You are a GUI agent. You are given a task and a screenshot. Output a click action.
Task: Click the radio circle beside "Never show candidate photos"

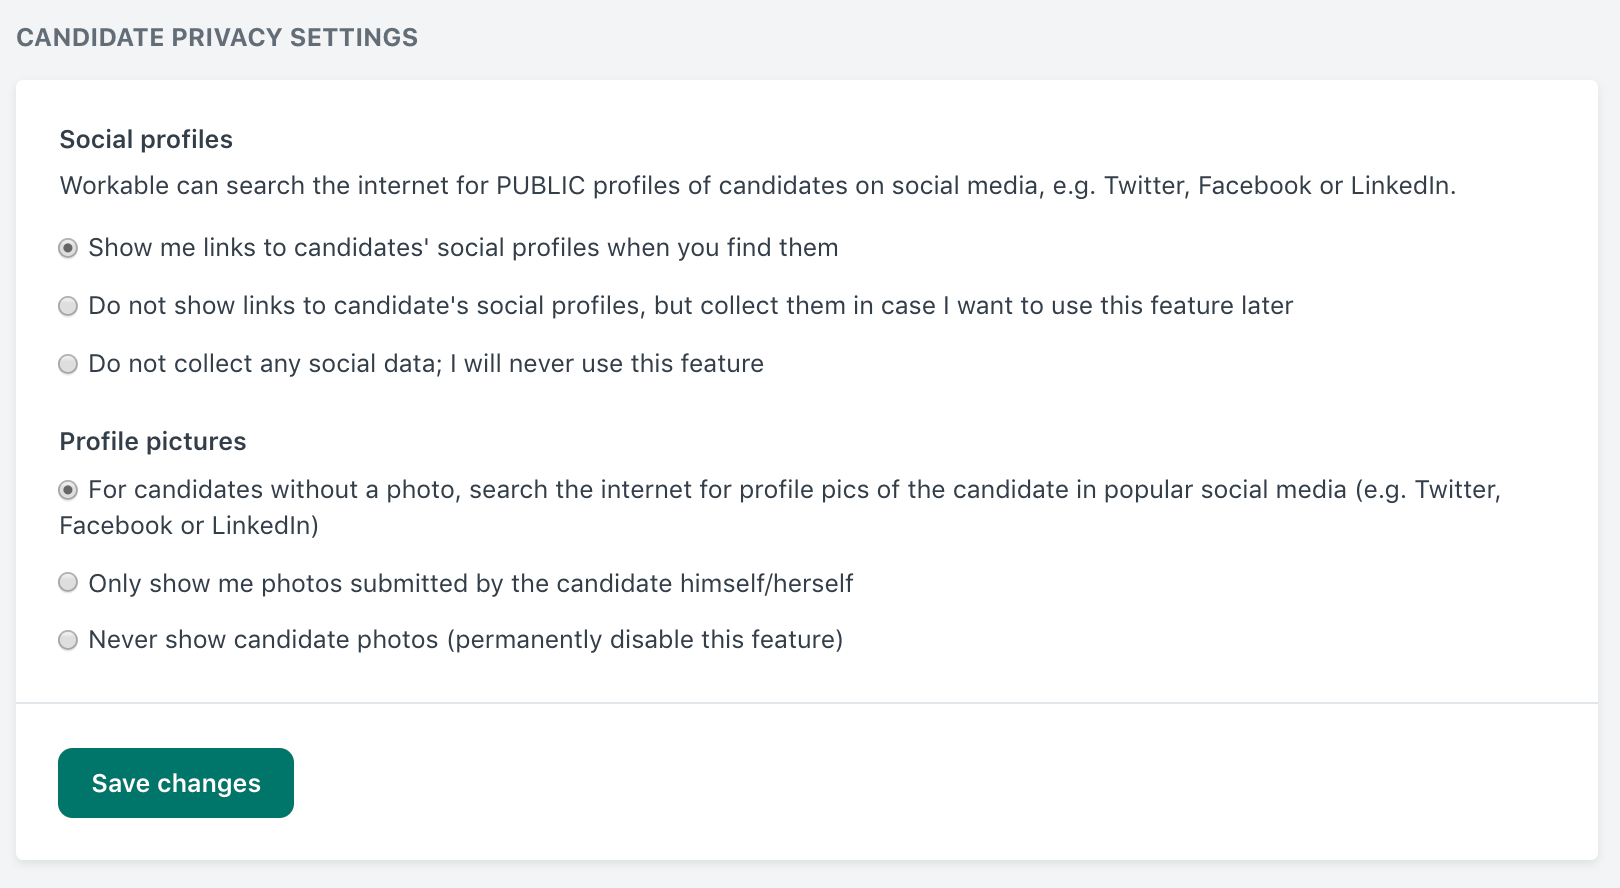[67, 640]
